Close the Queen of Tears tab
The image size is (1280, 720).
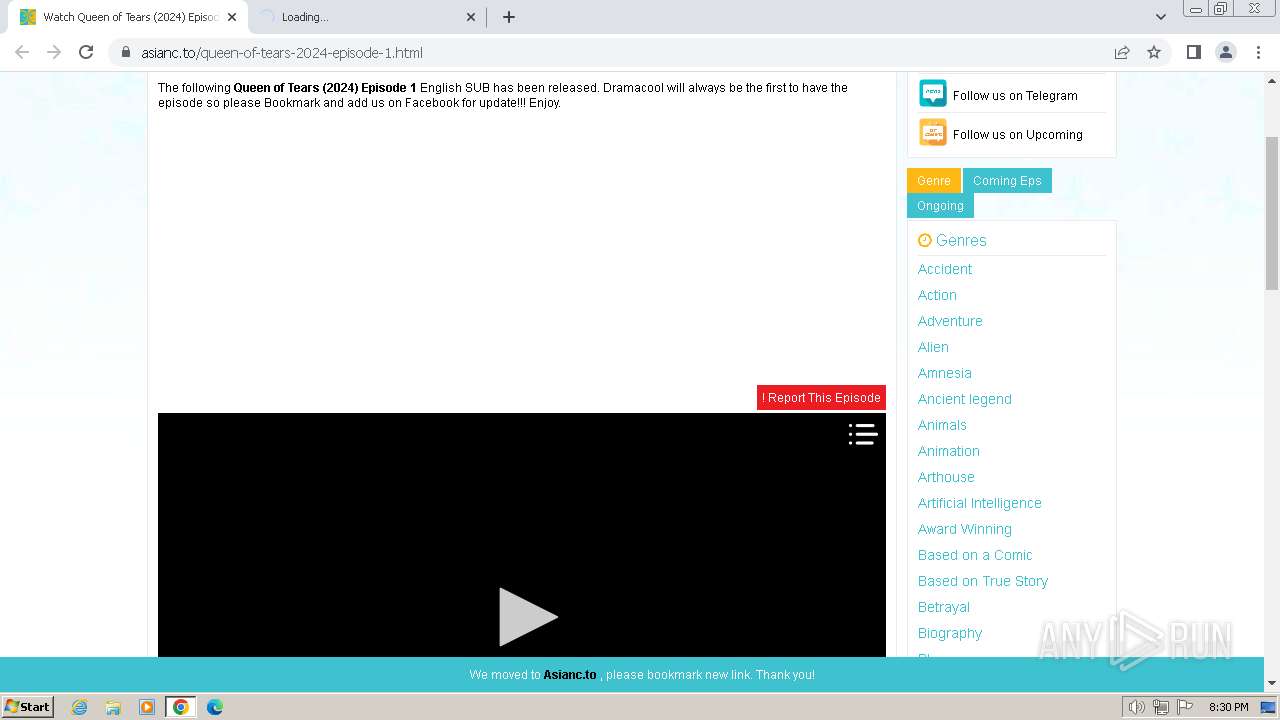(x=232, y=17)
